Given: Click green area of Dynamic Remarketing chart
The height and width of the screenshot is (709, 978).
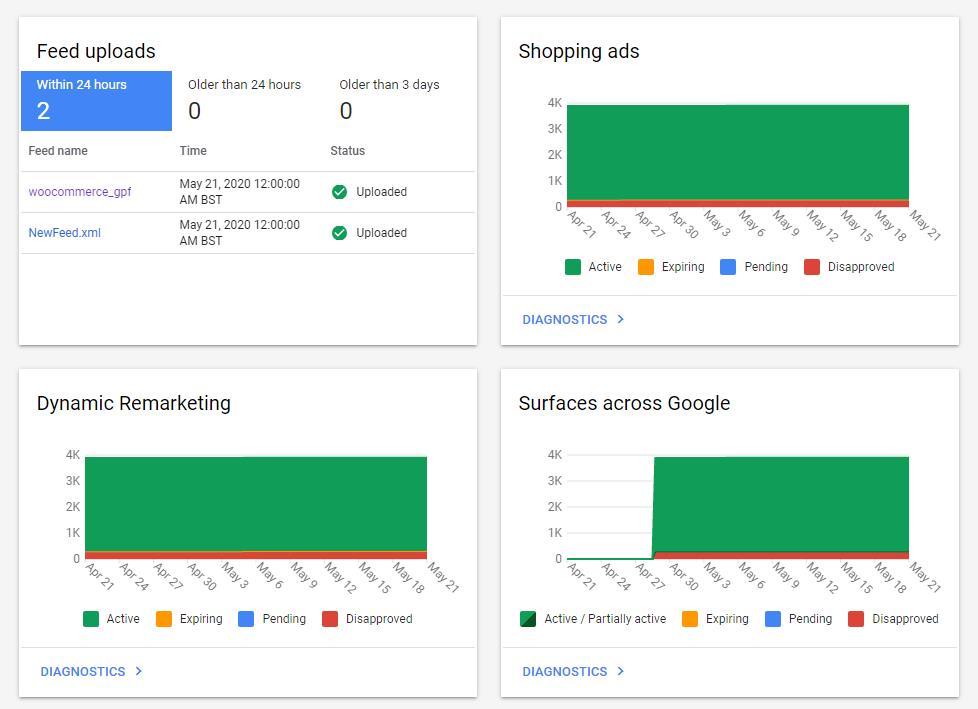Looking at the screenshot, I should (256, 504).
